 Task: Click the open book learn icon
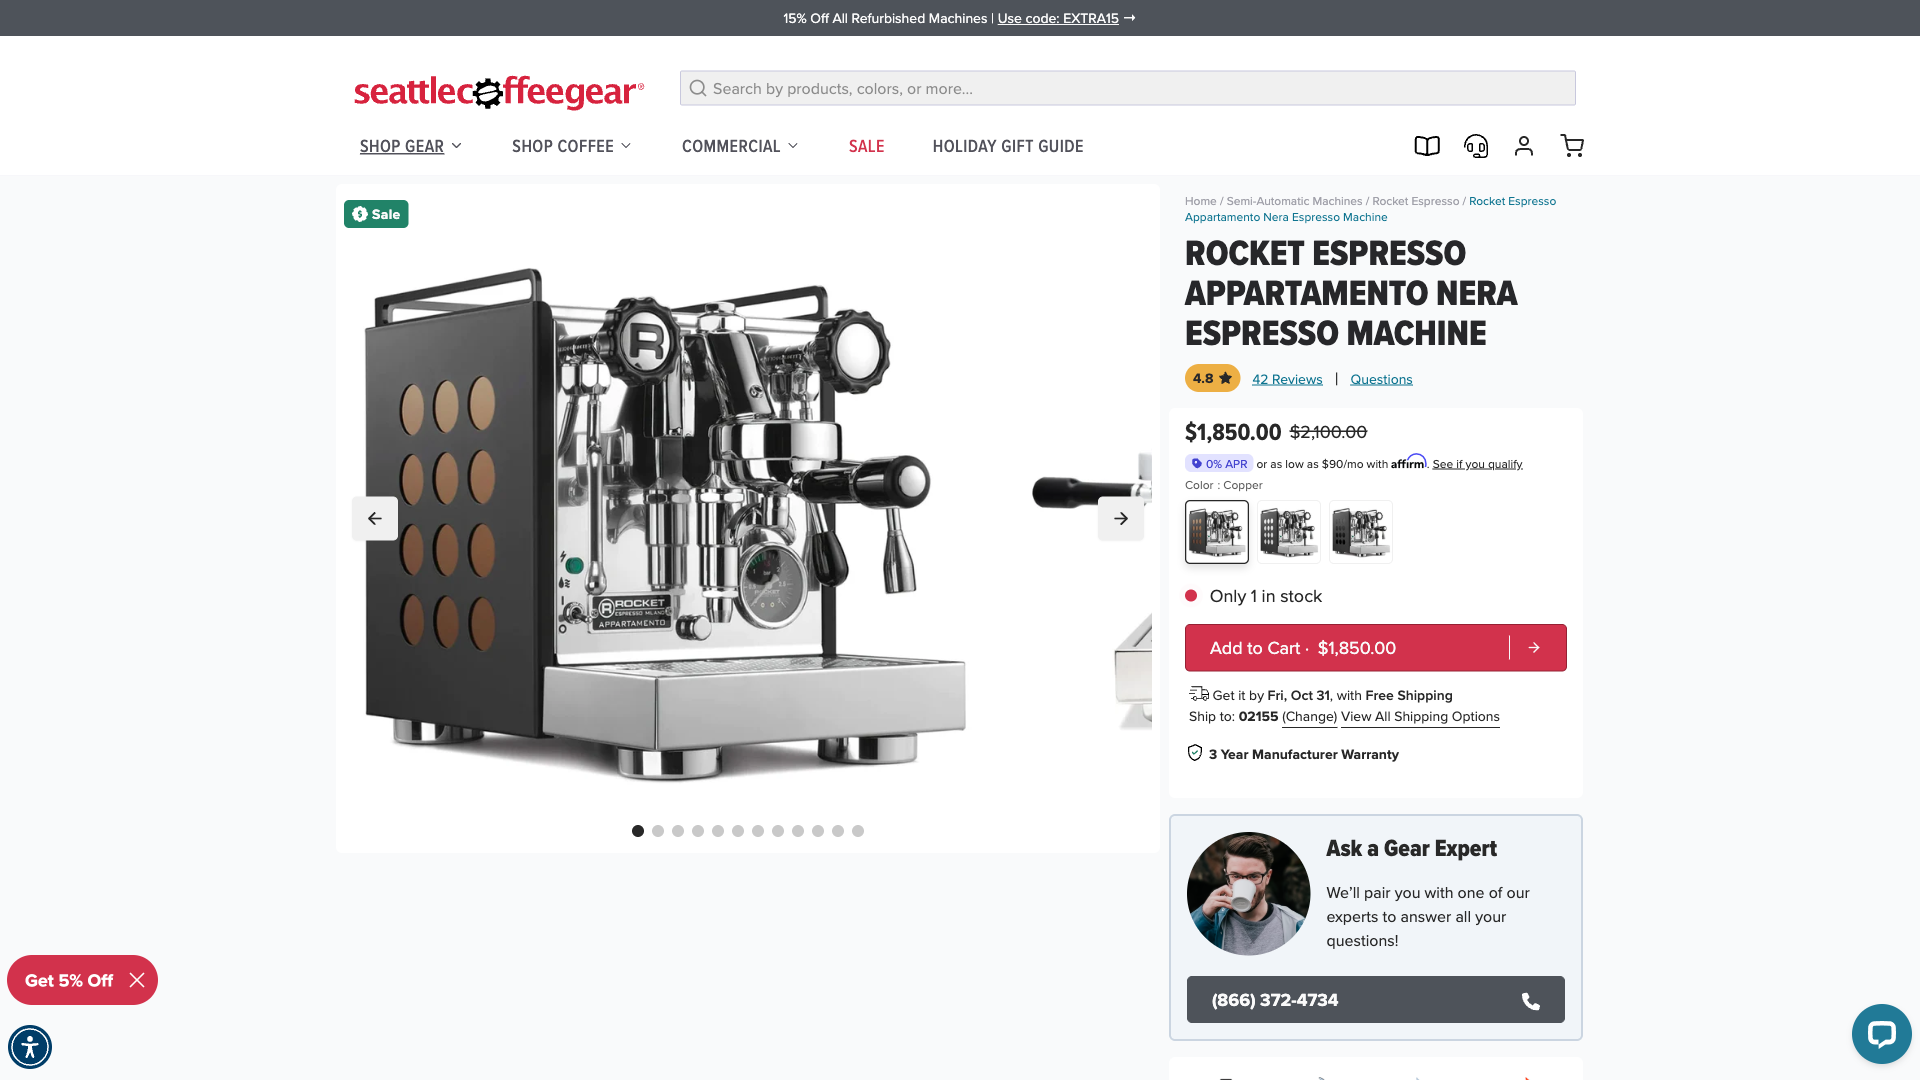tap(1427, 146)
